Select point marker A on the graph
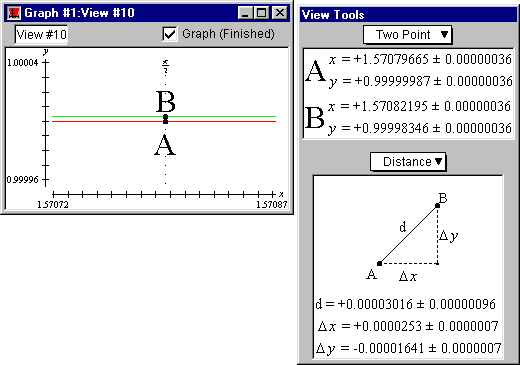The height and width of the screenshot is (365, 520). point(165,122)
